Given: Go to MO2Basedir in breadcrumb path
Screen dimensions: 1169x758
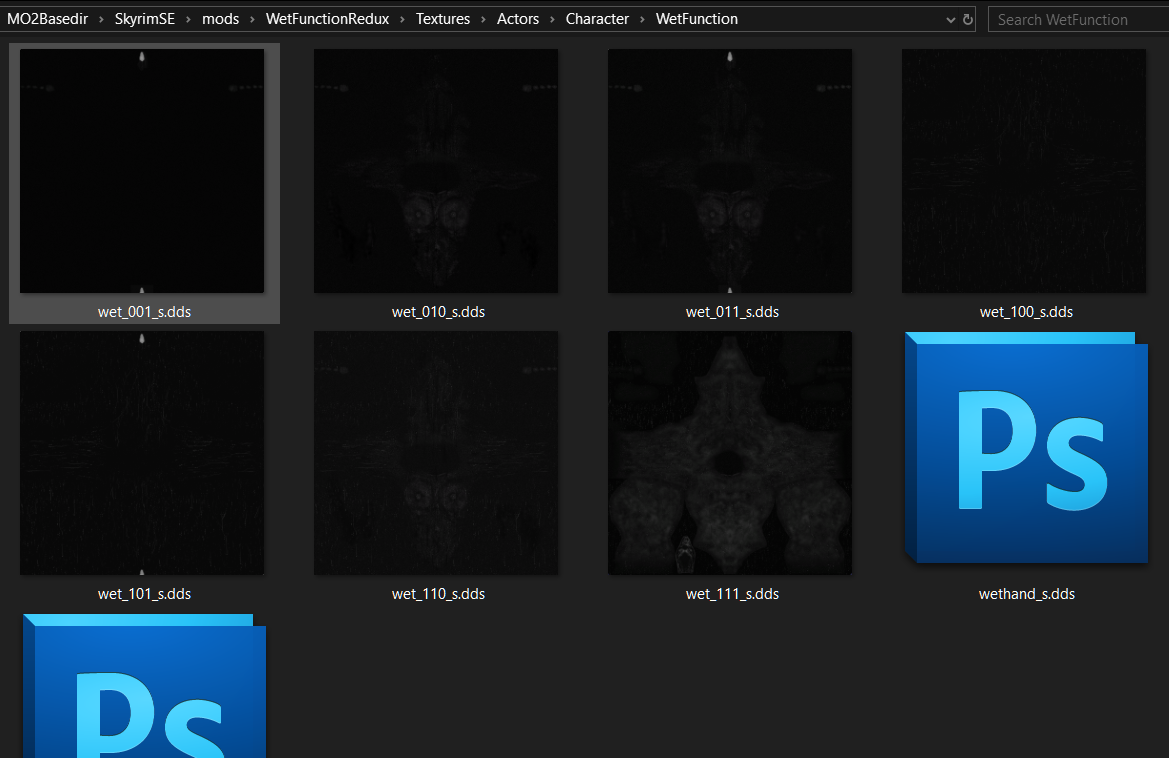Looking at the screenshot, I should coord(48,19).
